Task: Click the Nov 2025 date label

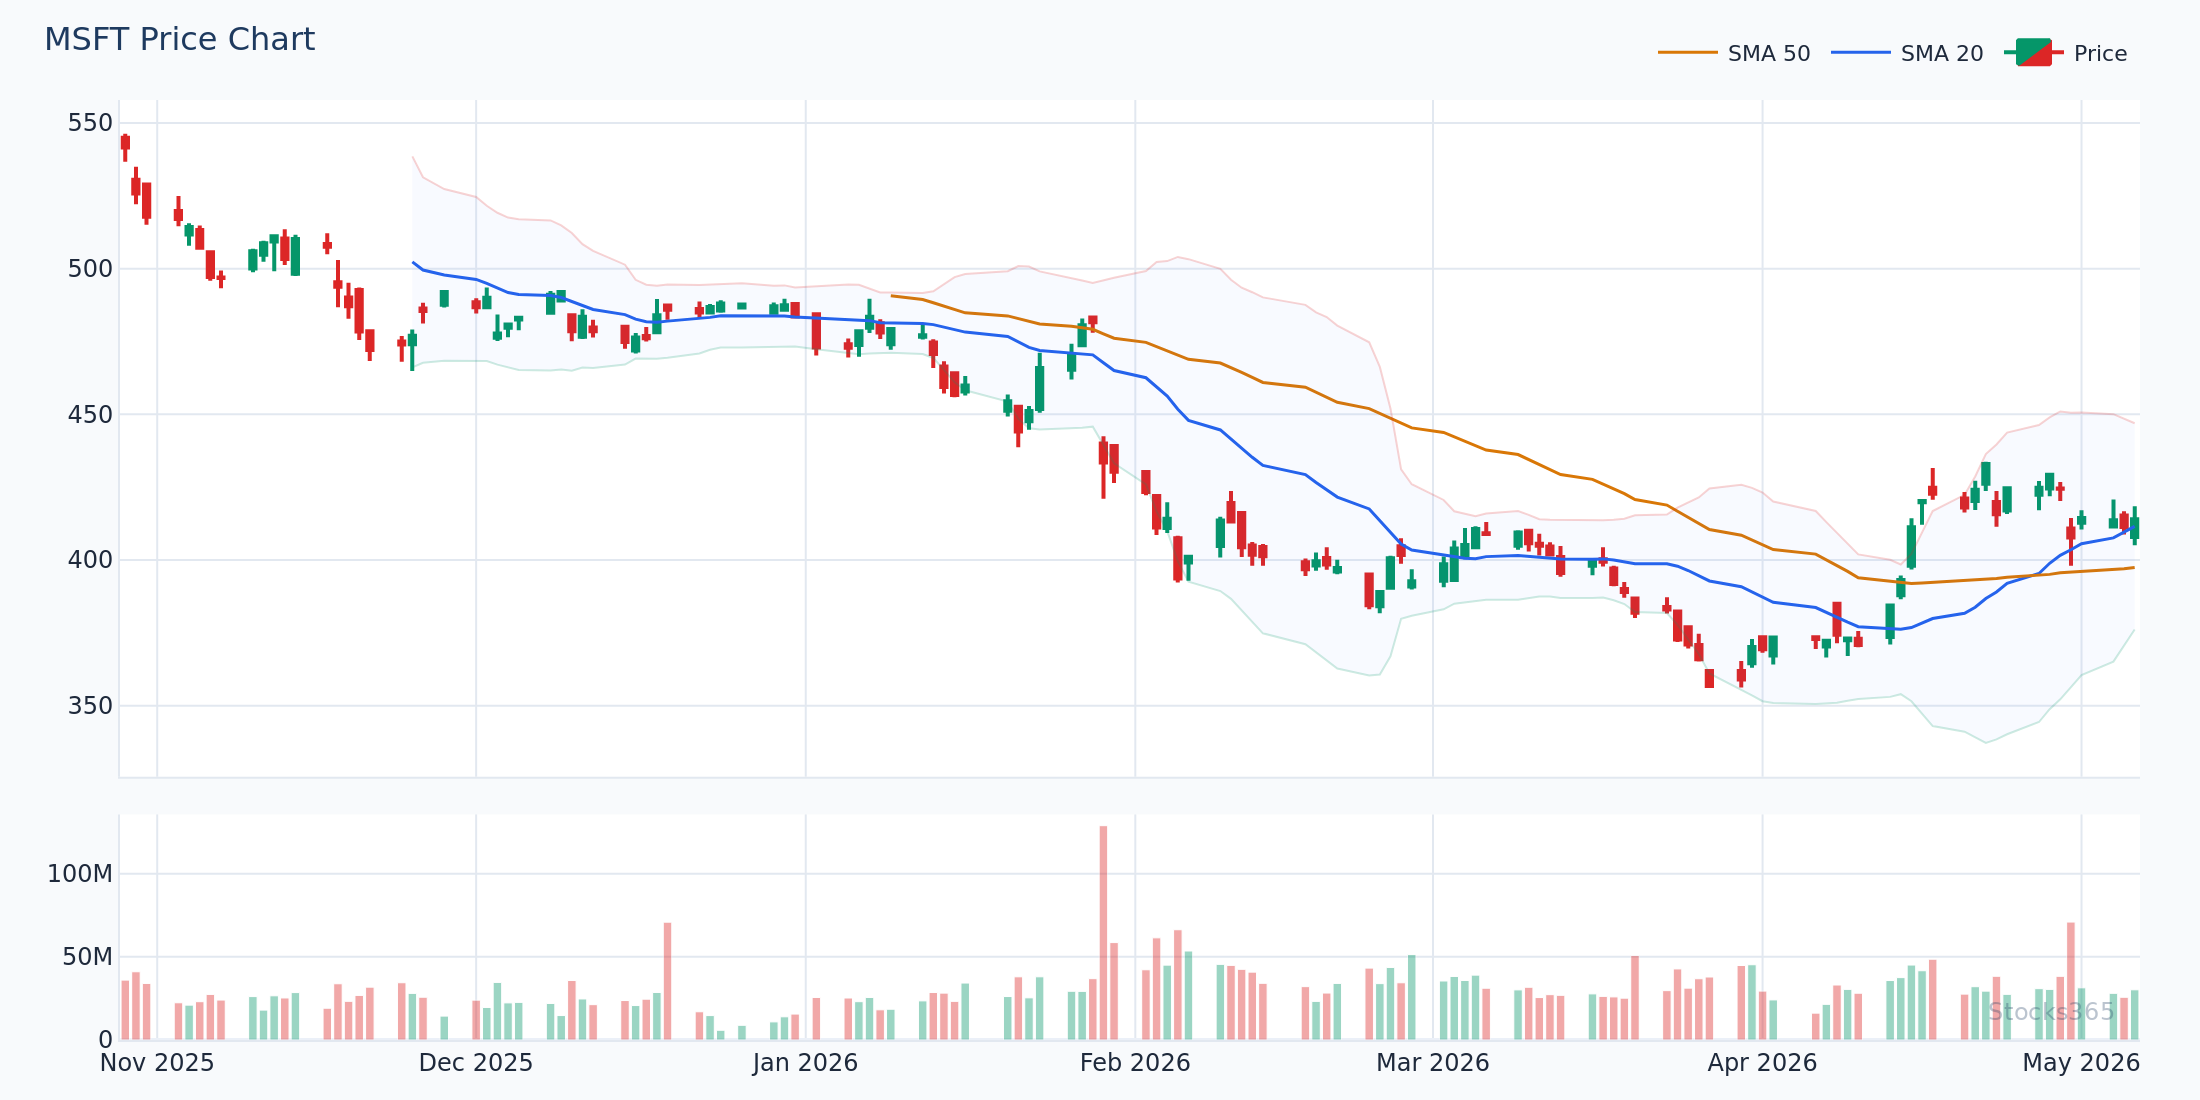Action: click(x=157, y=1063)
